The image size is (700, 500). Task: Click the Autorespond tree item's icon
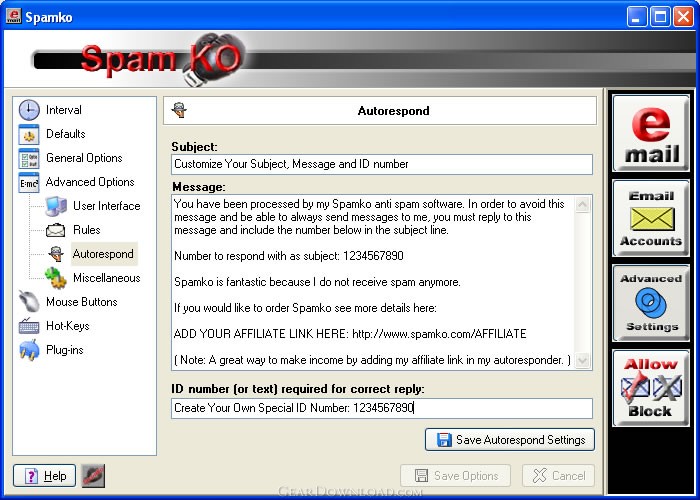point(56,254)
